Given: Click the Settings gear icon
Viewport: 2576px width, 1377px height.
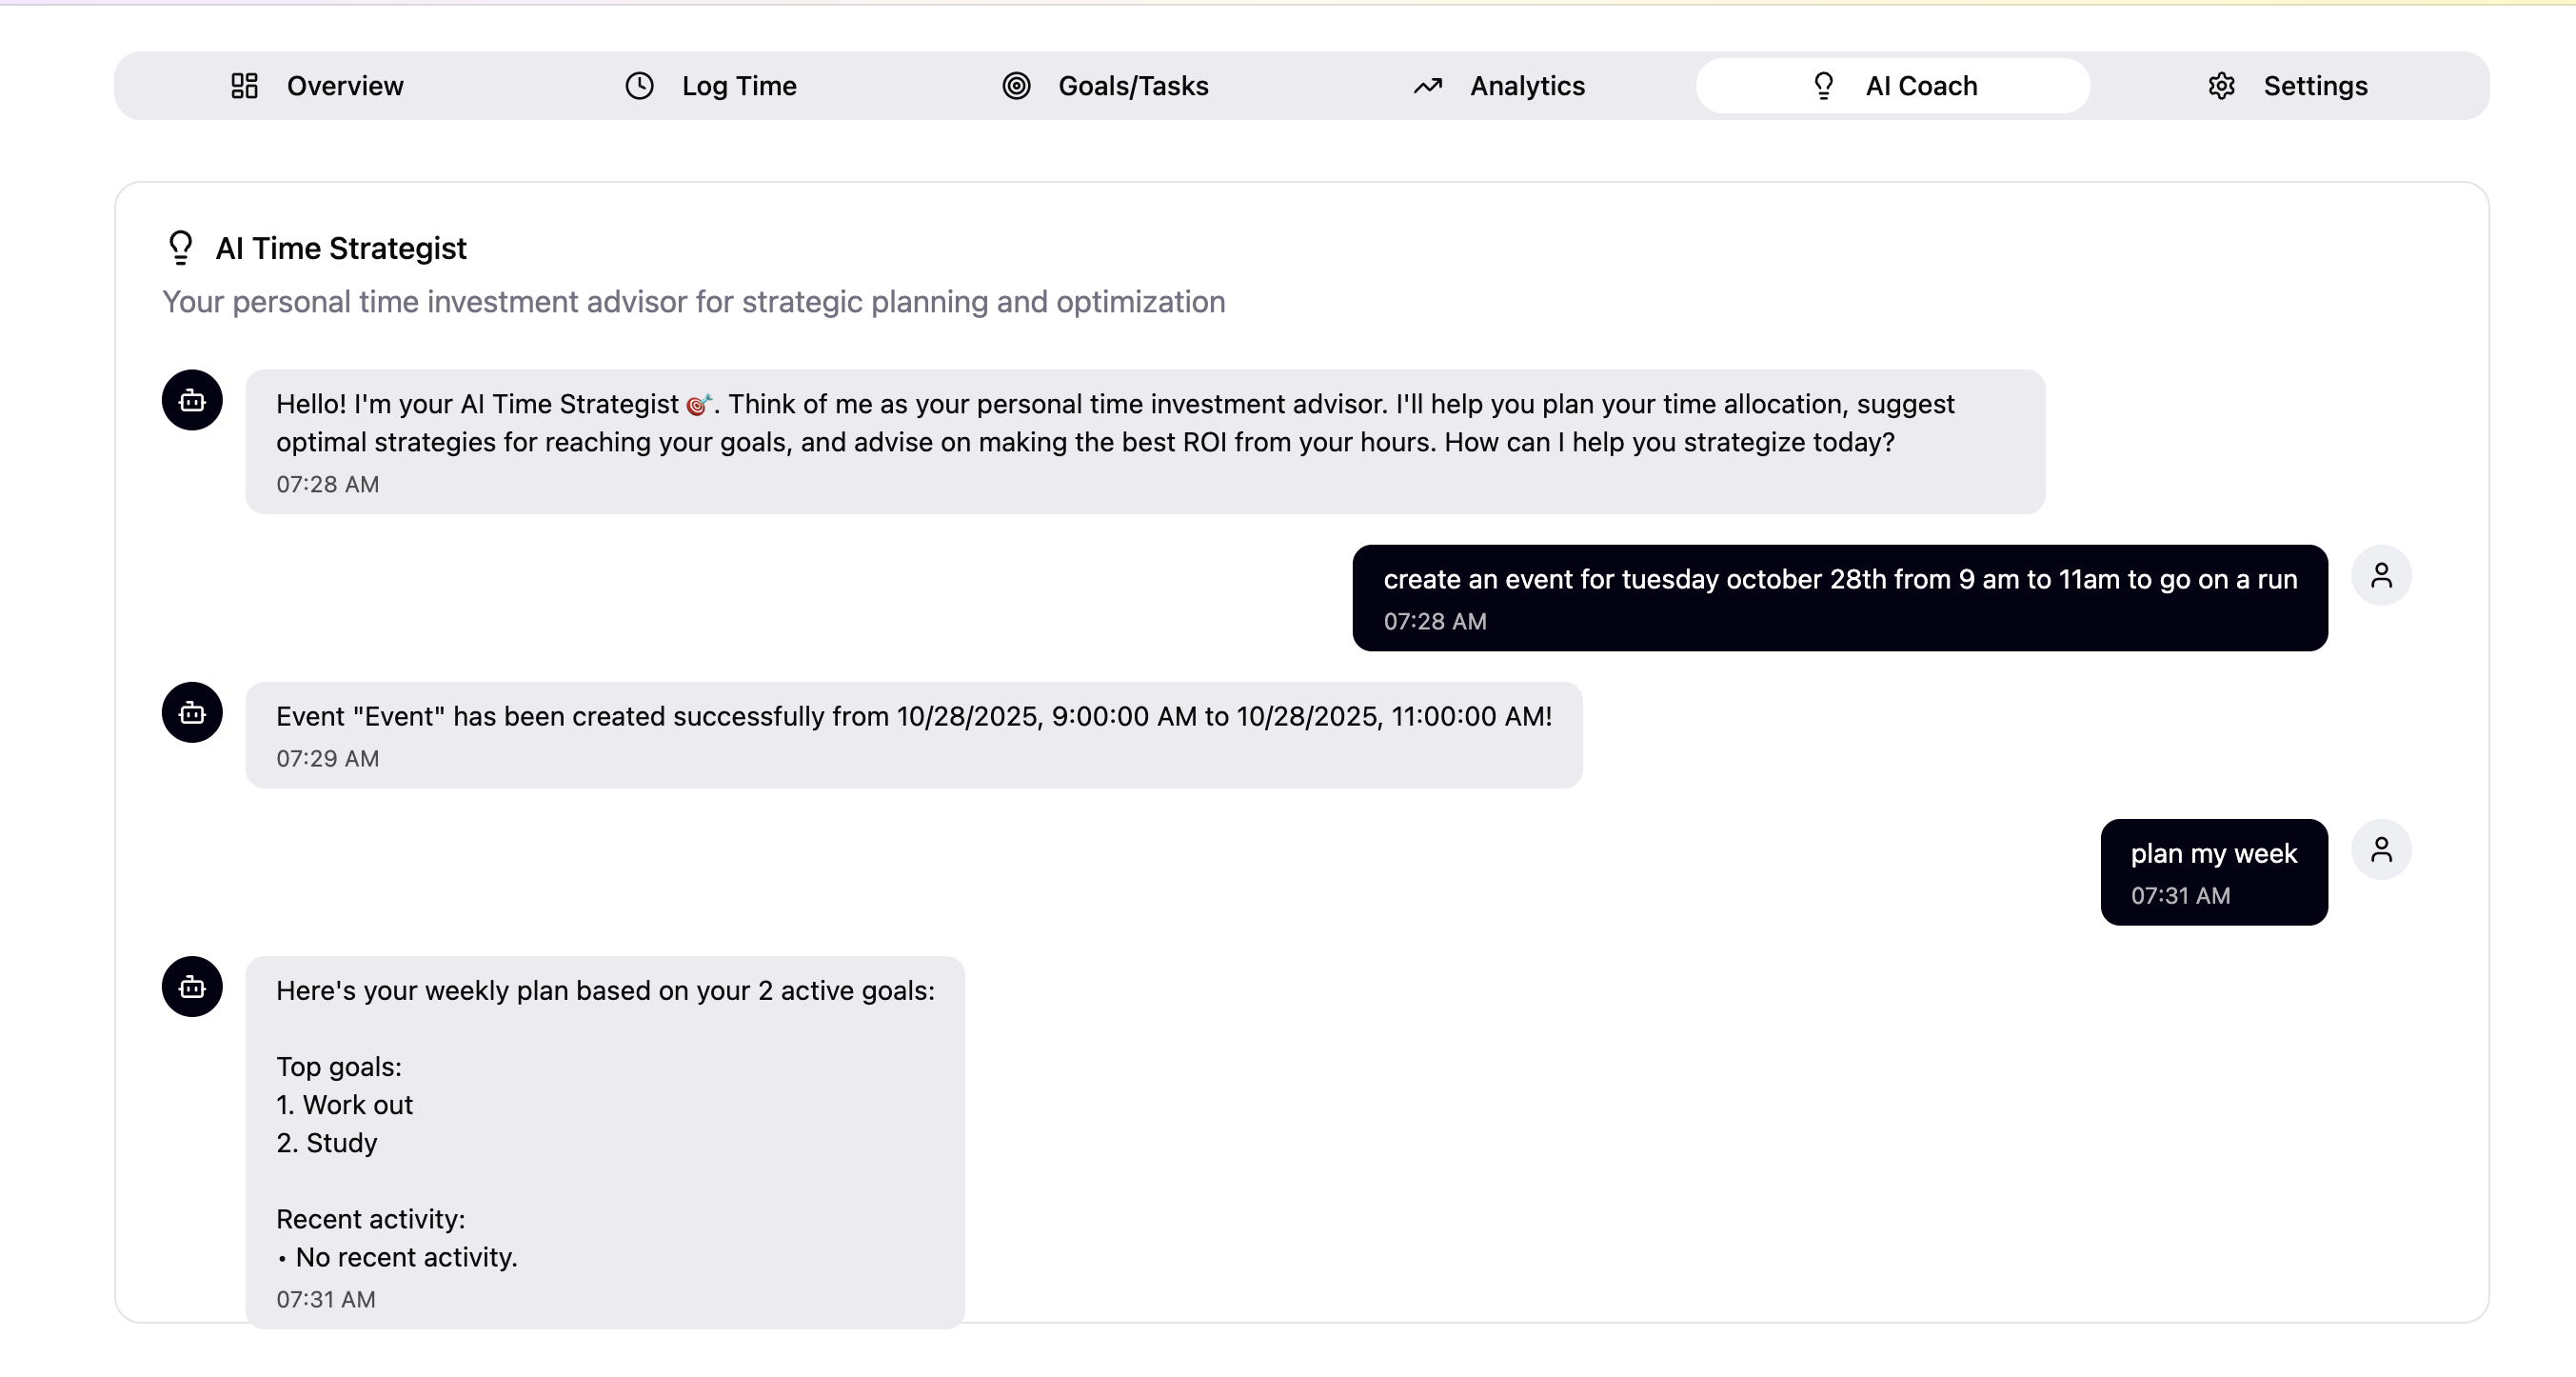Looking at the screenshot, I should (2221, 86).
